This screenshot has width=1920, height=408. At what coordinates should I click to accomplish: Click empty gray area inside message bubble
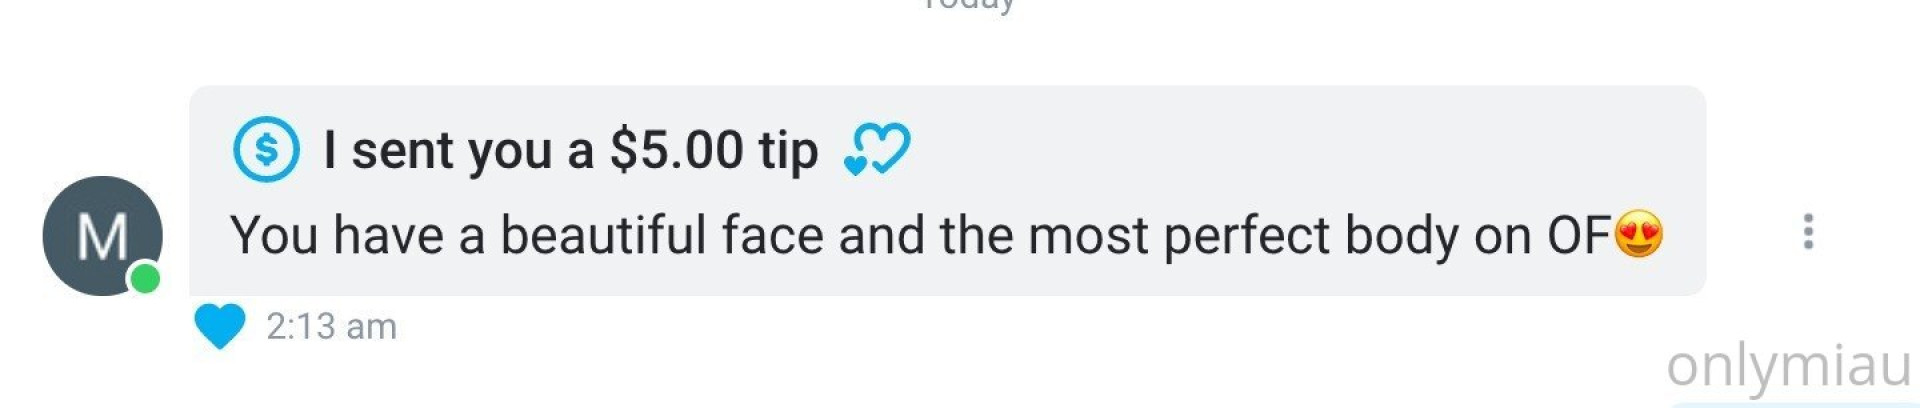(1300, 140)
